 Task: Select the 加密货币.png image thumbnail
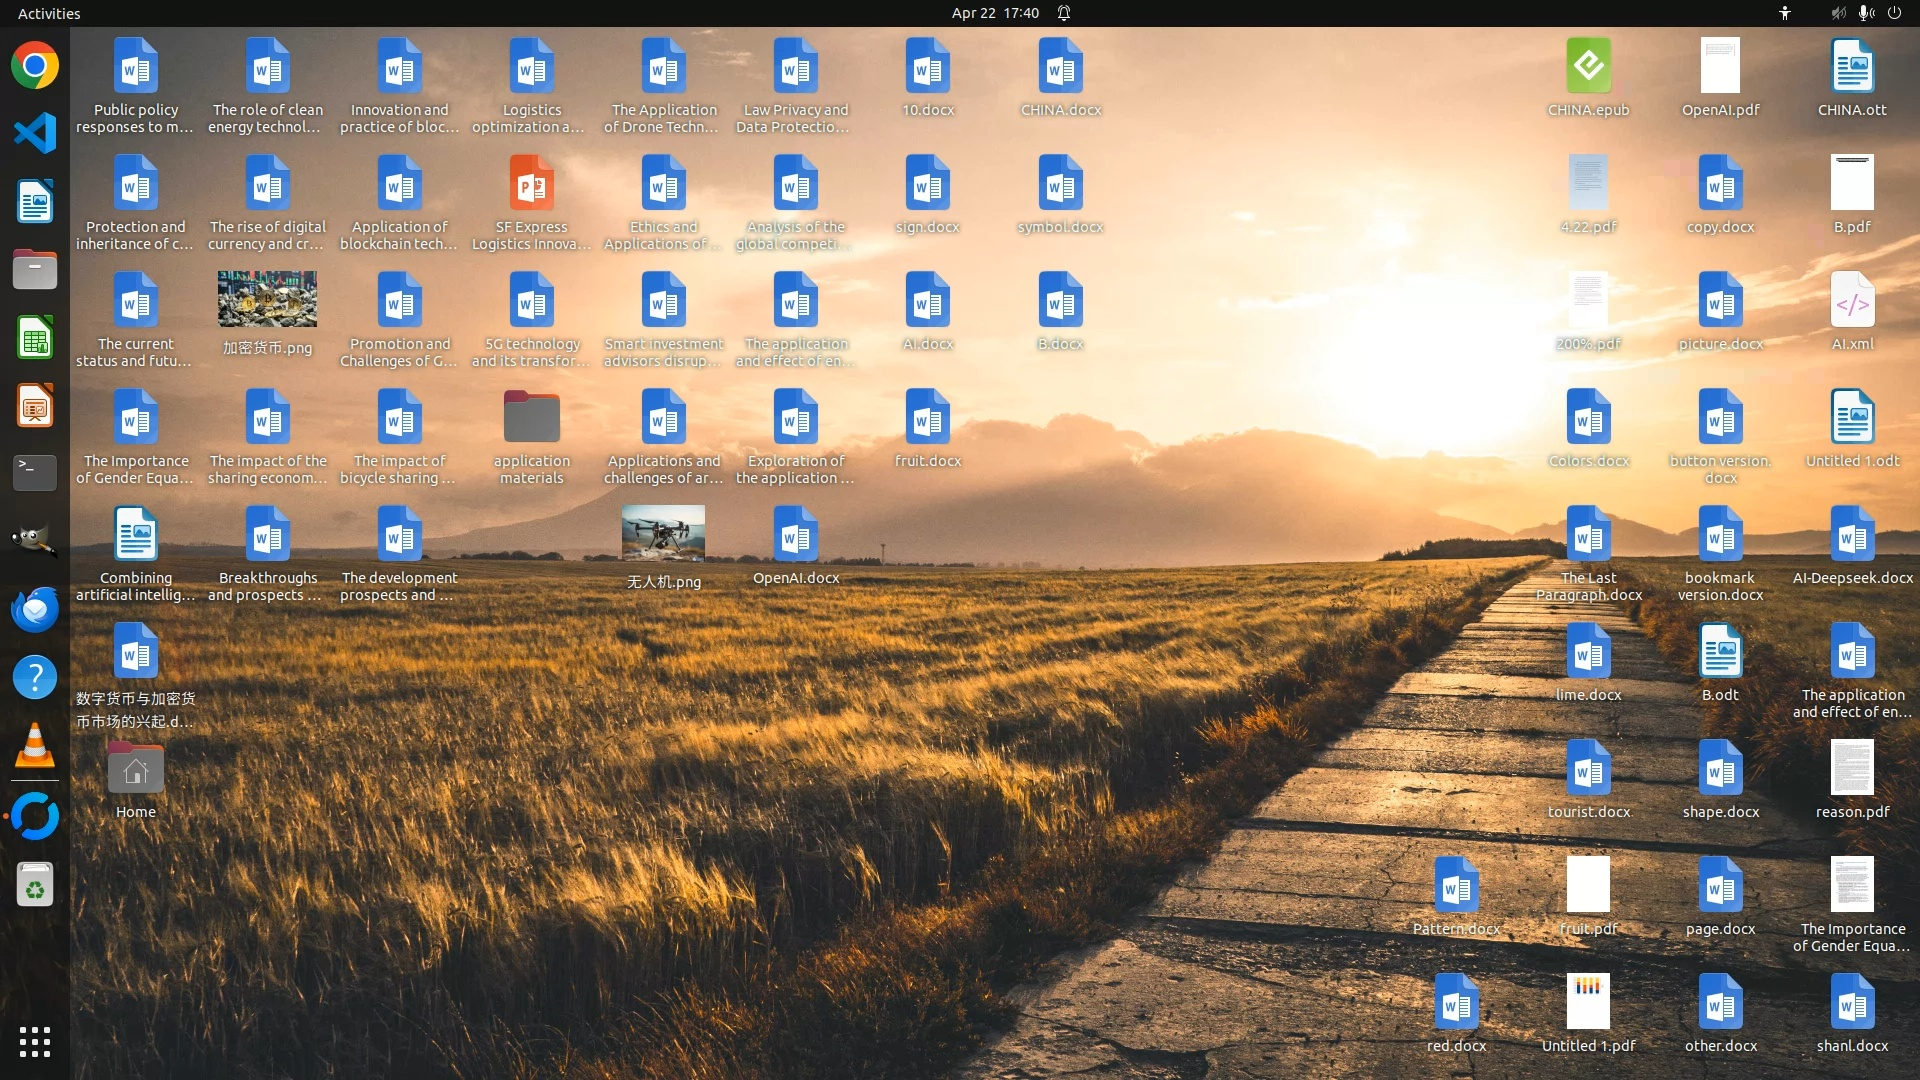[267, 299]
